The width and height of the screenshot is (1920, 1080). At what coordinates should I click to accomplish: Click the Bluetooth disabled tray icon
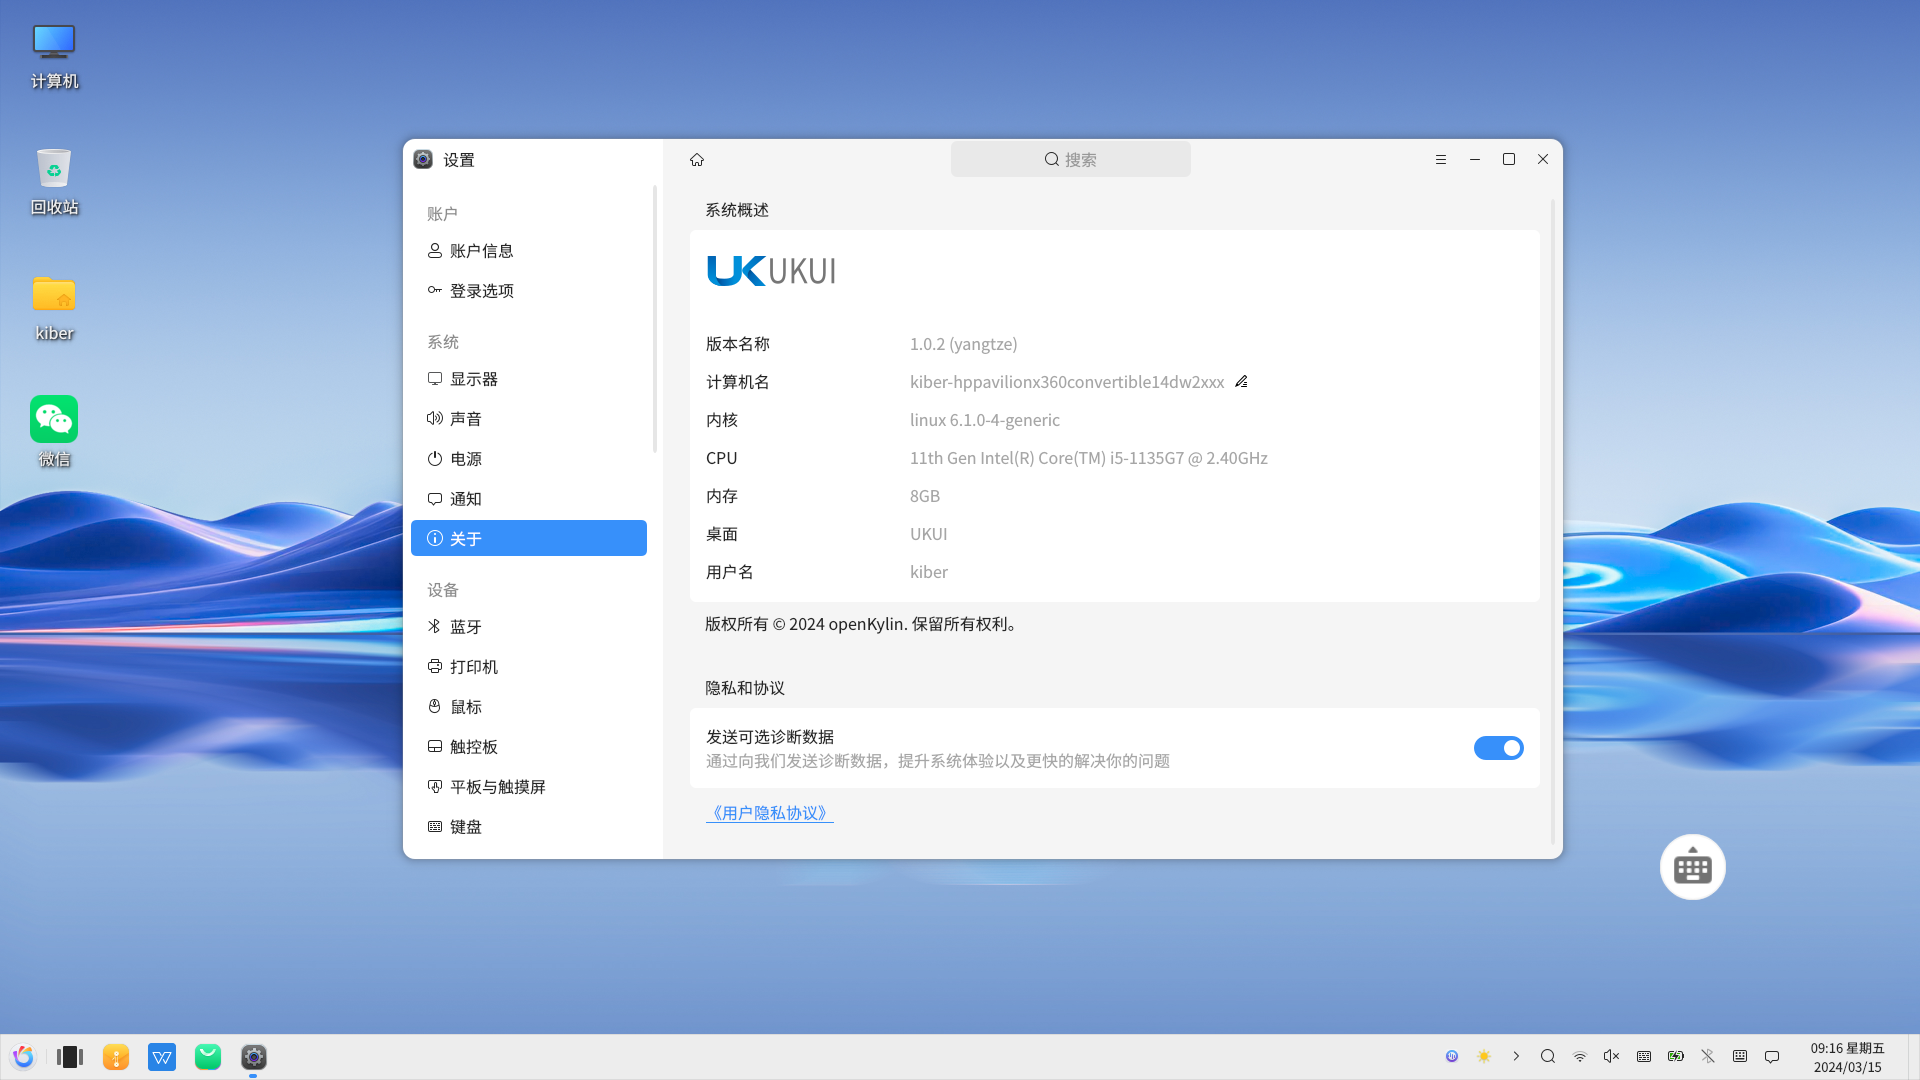[x=1708, y=1057]
